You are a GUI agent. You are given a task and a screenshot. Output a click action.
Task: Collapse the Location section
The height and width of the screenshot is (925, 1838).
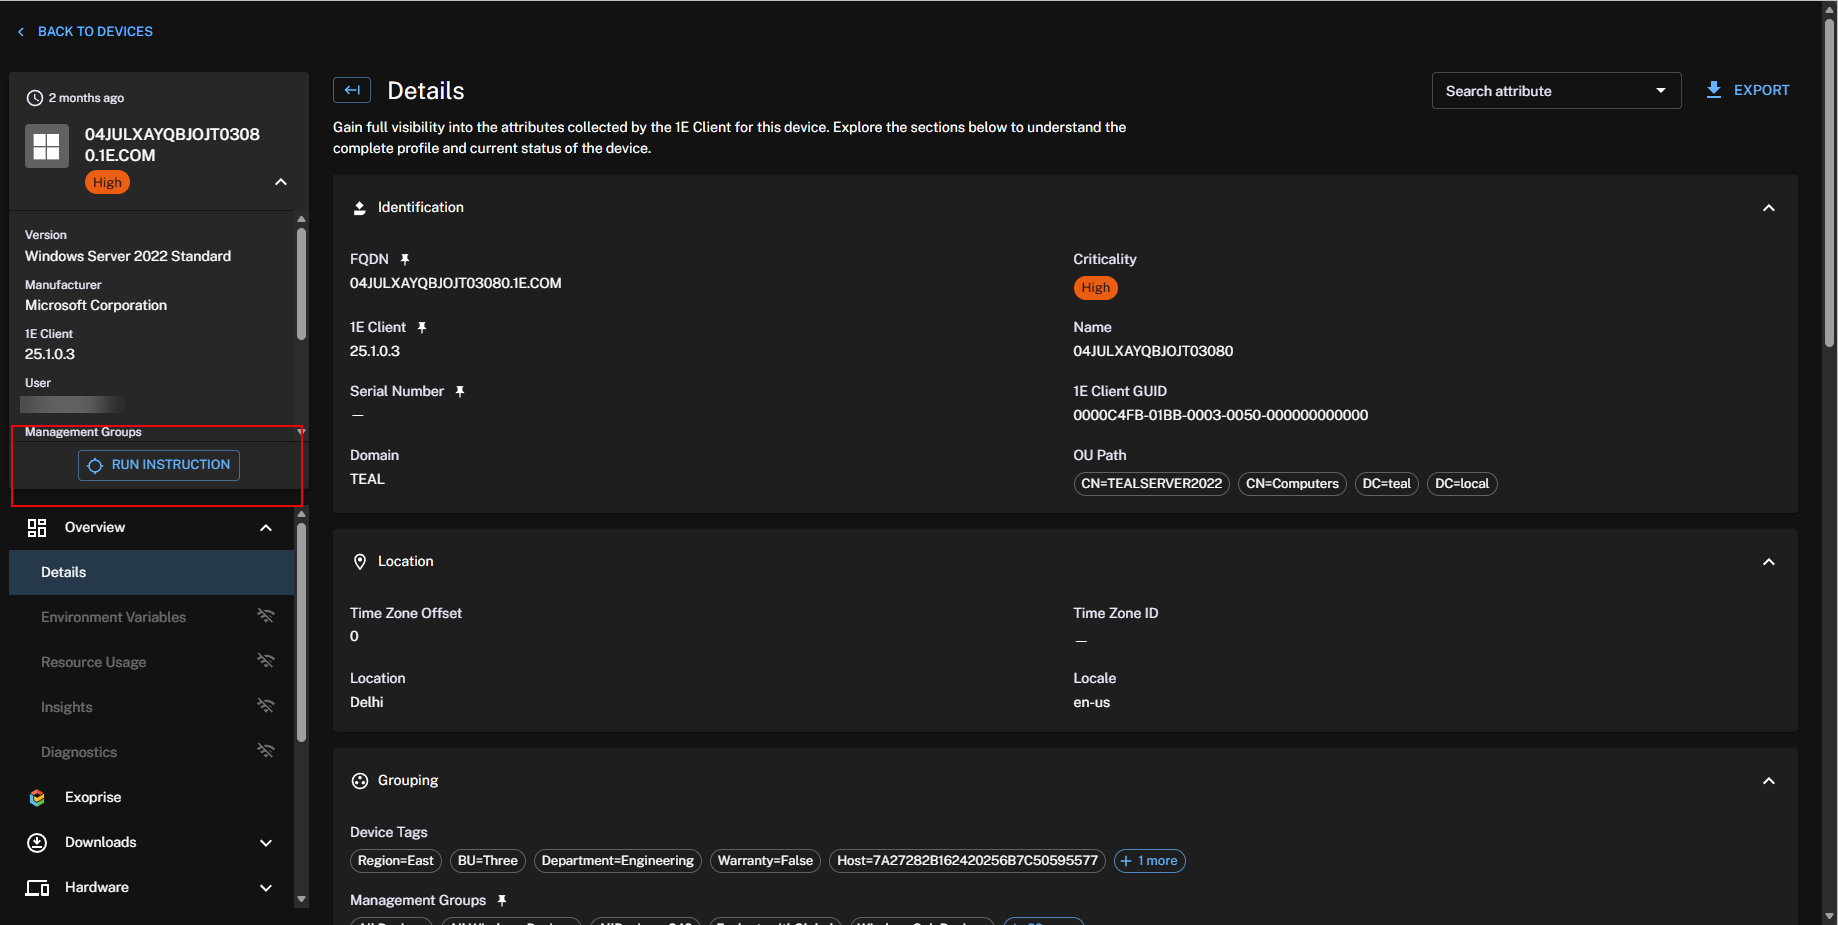pos(1768,562)
